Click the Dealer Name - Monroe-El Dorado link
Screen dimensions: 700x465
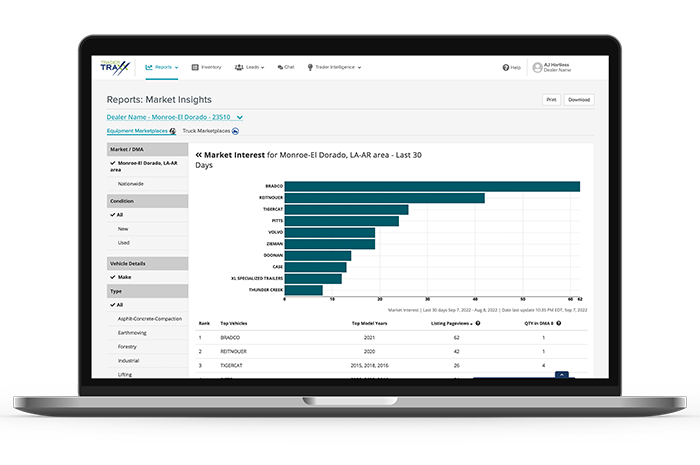pyautogui.click(x=168, y=117)
